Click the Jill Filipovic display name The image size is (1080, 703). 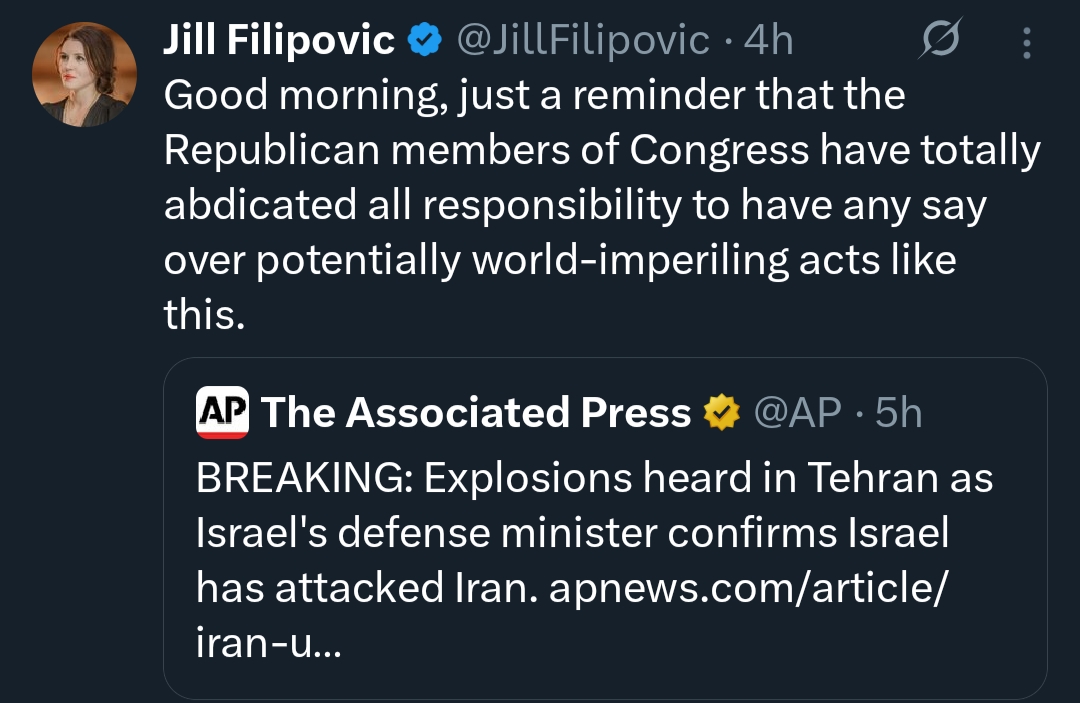(x=279, y=40)
